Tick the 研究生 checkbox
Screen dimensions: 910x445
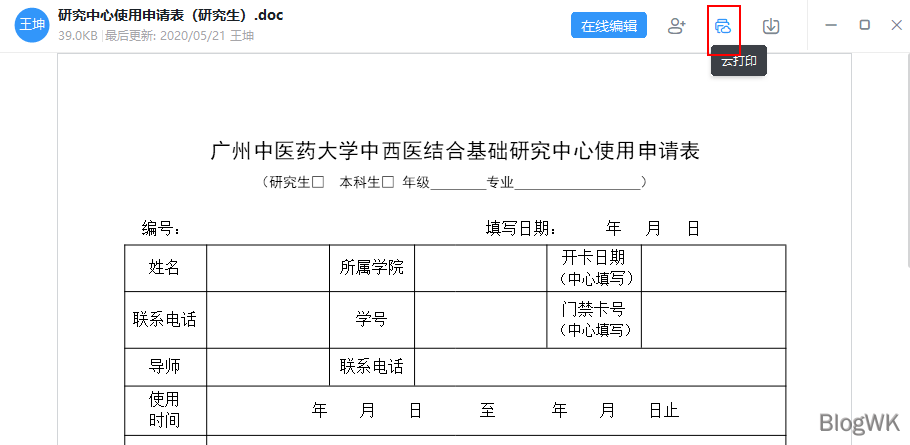coord(317,183)
